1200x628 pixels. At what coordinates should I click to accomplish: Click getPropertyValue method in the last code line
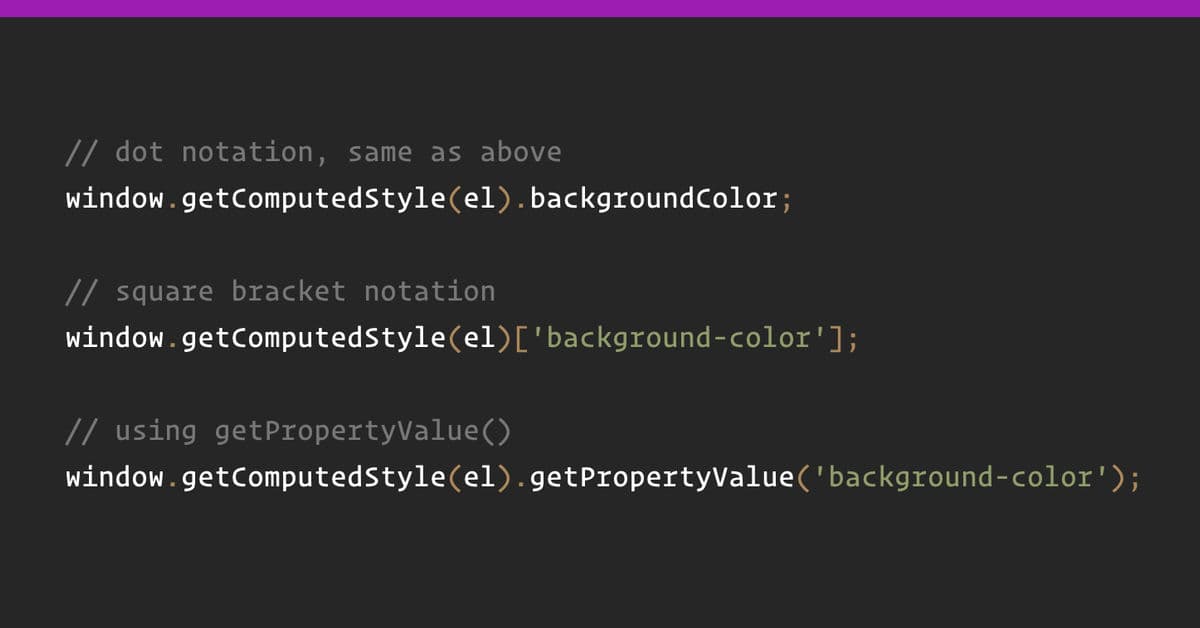click(660, 478)
